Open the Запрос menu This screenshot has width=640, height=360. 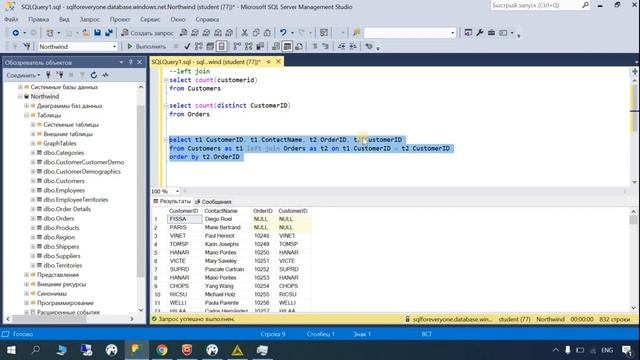(89, 19)
